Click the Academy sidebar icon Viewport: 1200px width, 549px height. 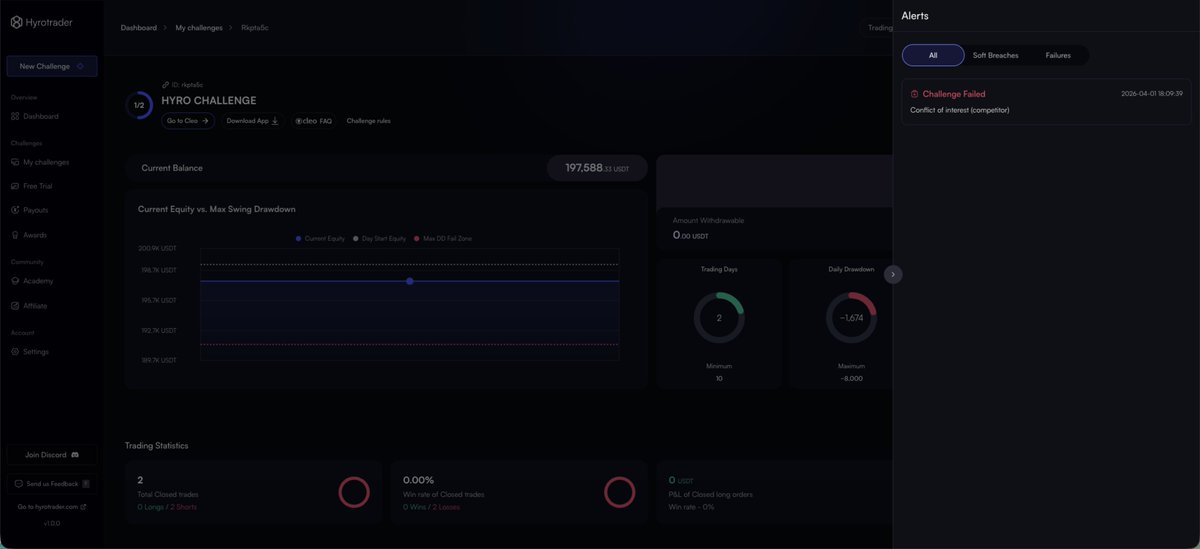tap(15, 281)
